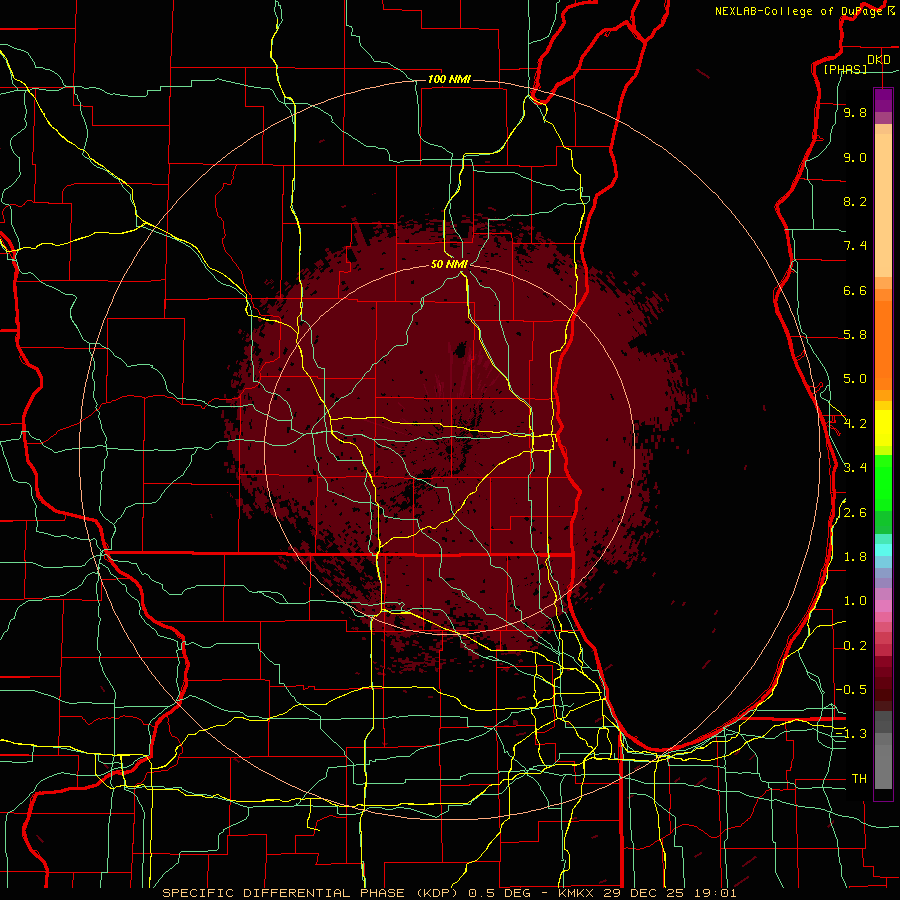This screenshot has width=900, height=900.
Task: Click the -1.3 scale value
Action: tap(852, 734)
